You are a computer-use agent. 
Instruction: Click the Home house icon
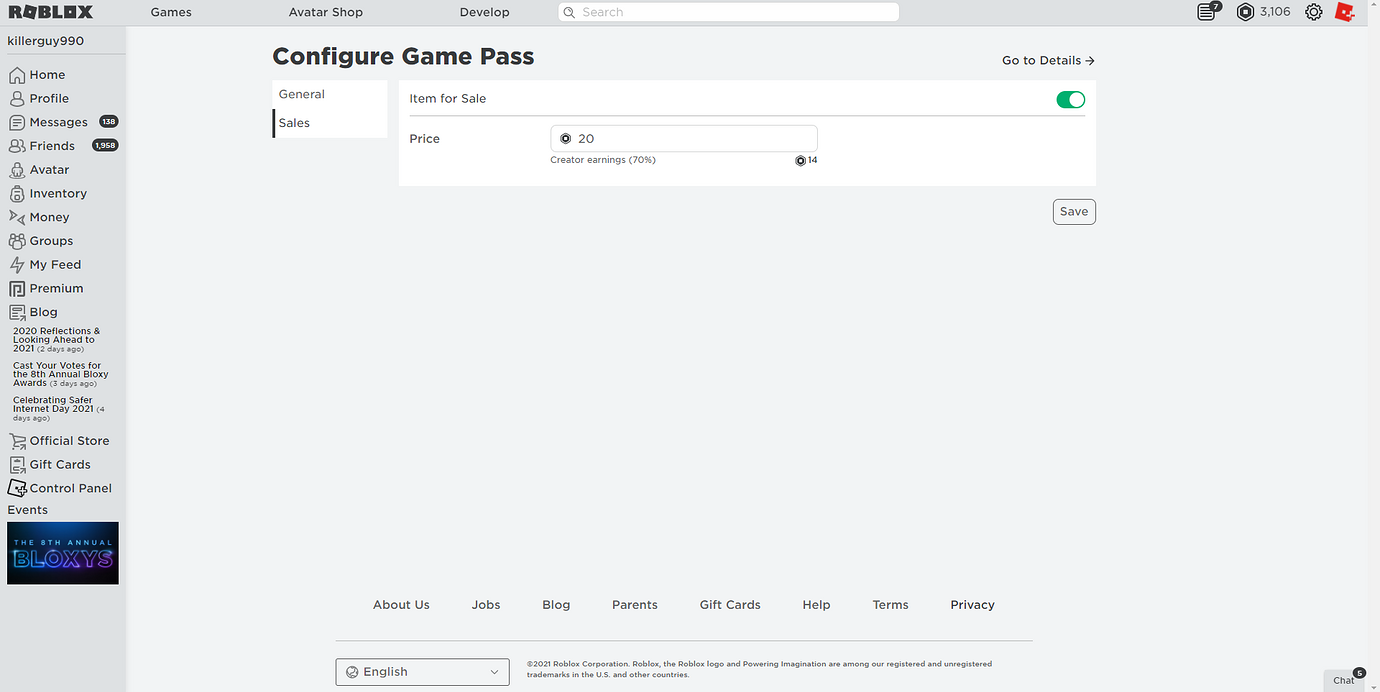17,75
